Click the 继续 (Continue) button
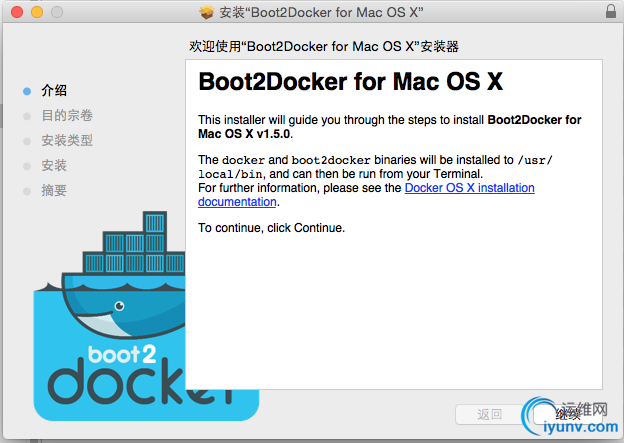Image resolution: width=624 pixels, height=443 pixels. click(x=568, y=414)
